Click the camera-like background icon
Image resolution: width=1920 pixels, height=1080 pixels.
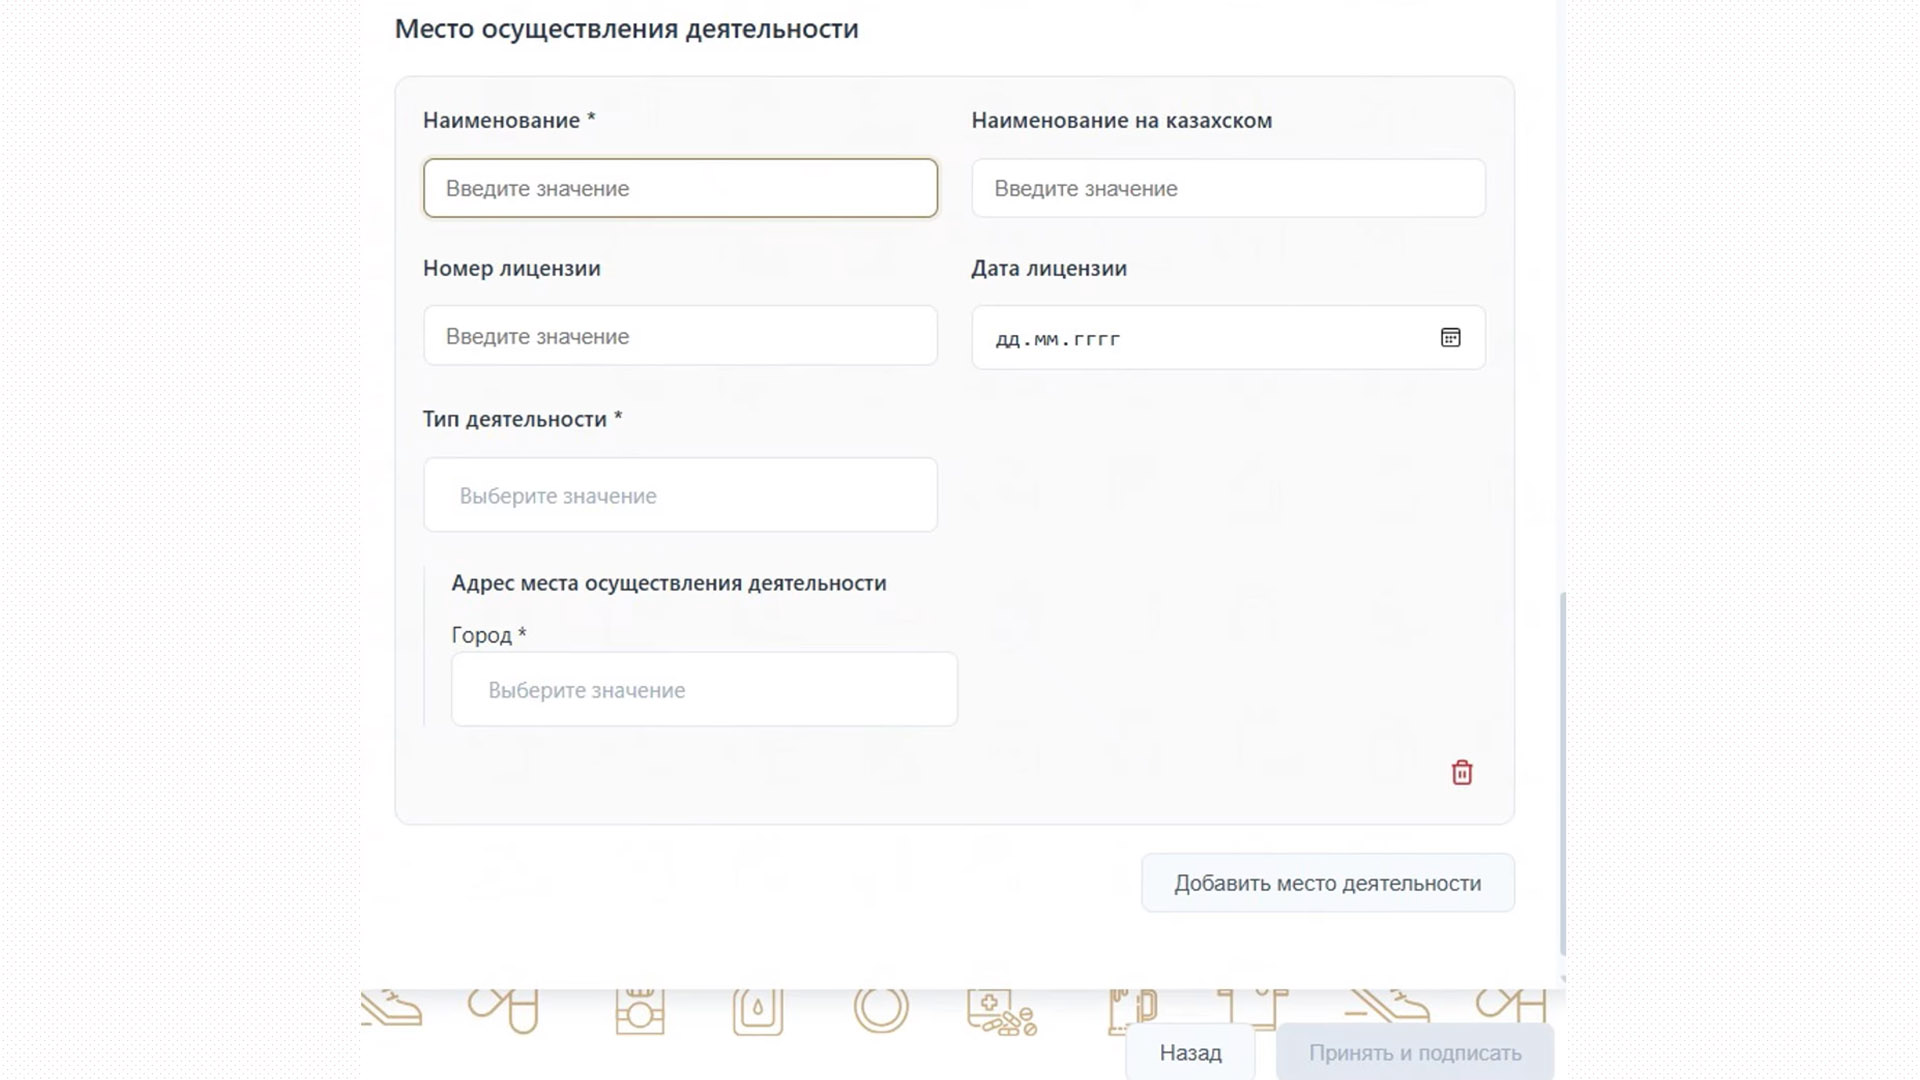coord(639,1012)
